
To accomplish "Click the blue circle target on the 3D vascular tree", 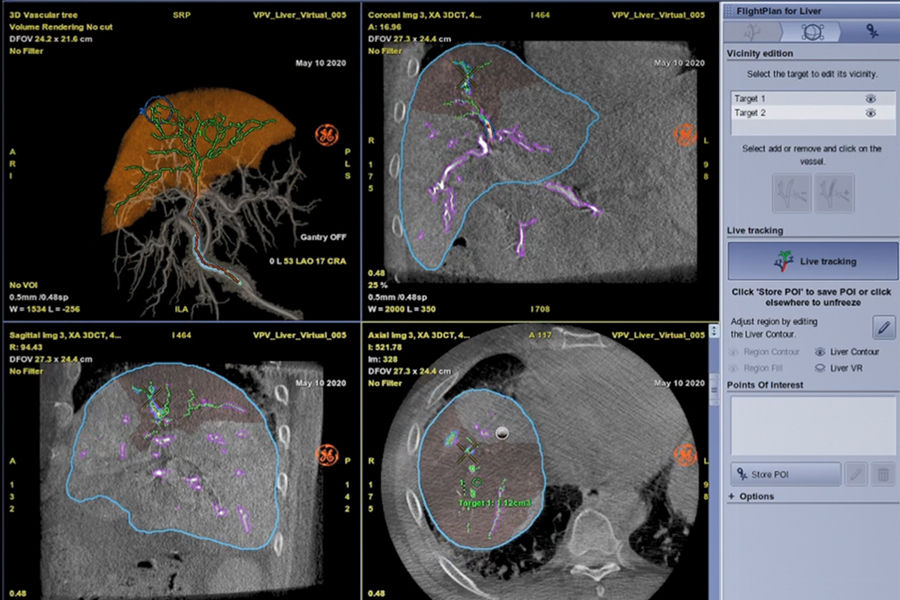I will pyautogui.click(x=158, y=109).
